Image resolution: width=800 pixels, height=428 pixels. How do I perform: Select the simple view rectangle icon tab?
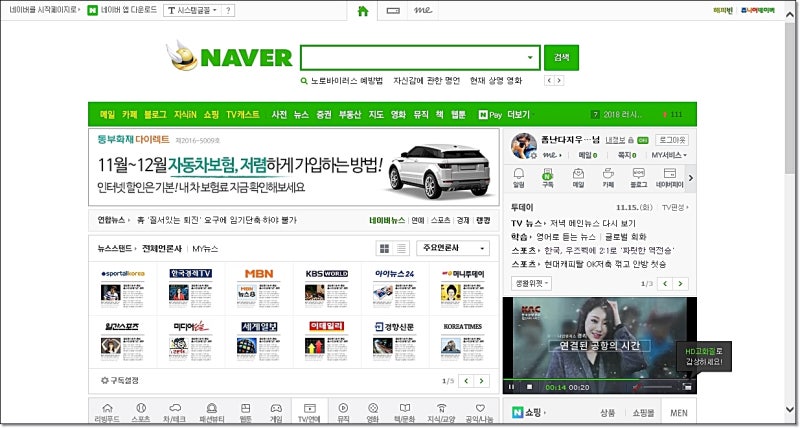coord(393,11)
